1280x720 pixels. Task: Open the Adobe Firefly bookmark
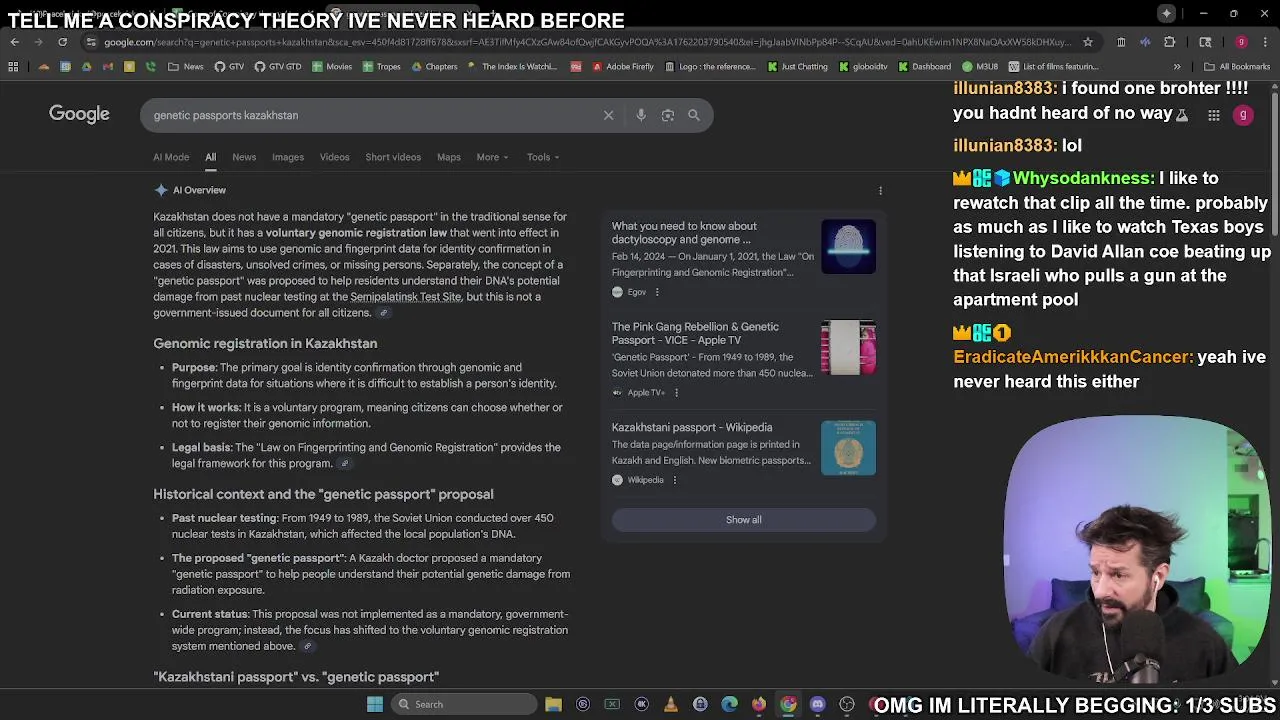(x=623, y=67)
